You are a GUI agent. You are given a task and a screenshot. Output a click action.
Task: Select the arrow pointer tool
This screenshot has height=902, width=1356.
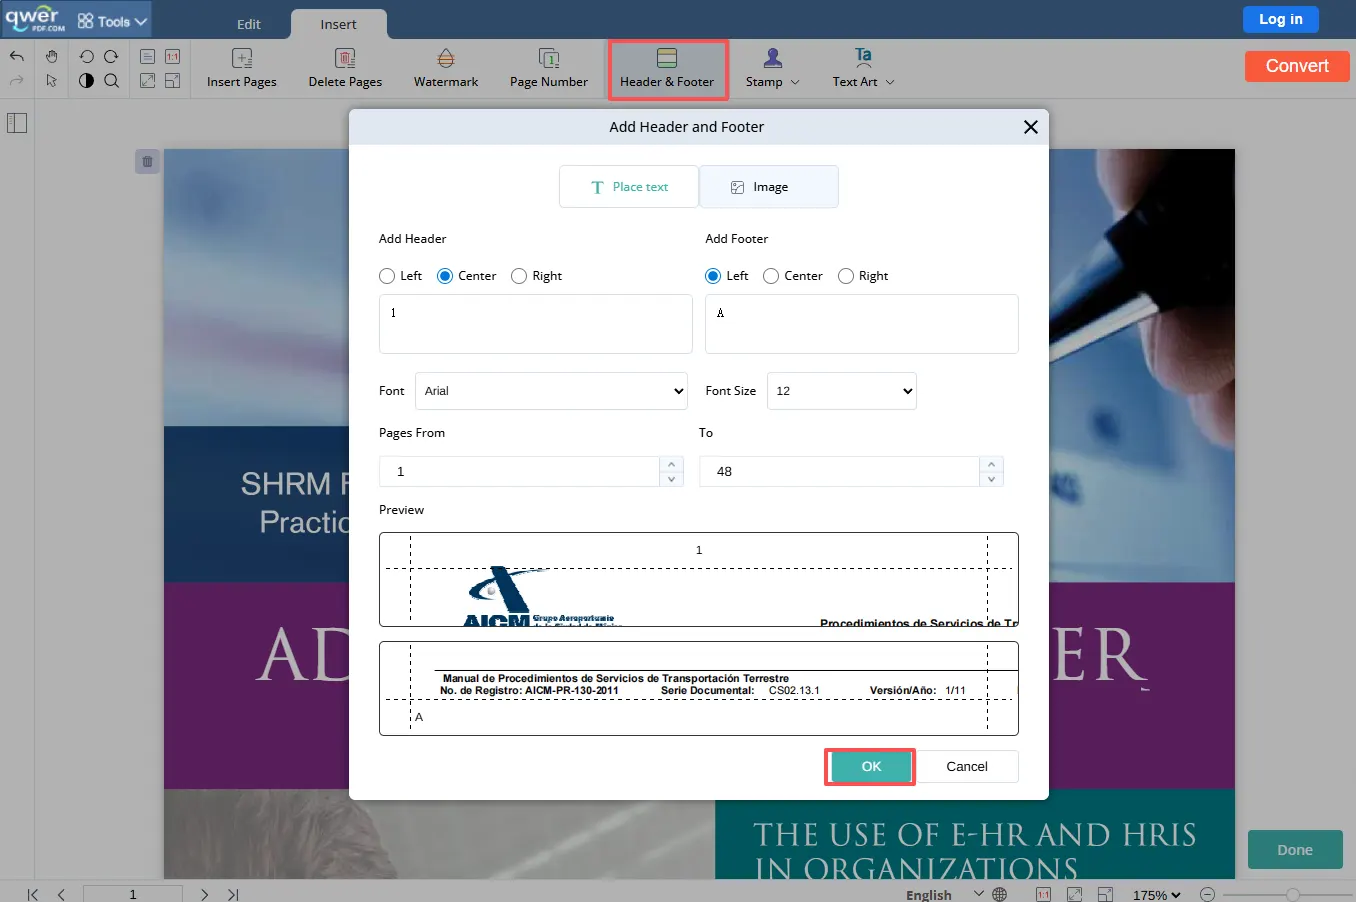point(52,81)
